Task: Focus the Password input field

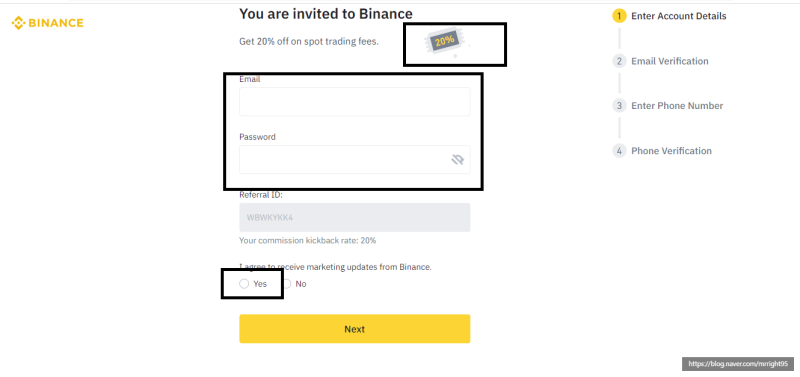Action: point(355,160)
